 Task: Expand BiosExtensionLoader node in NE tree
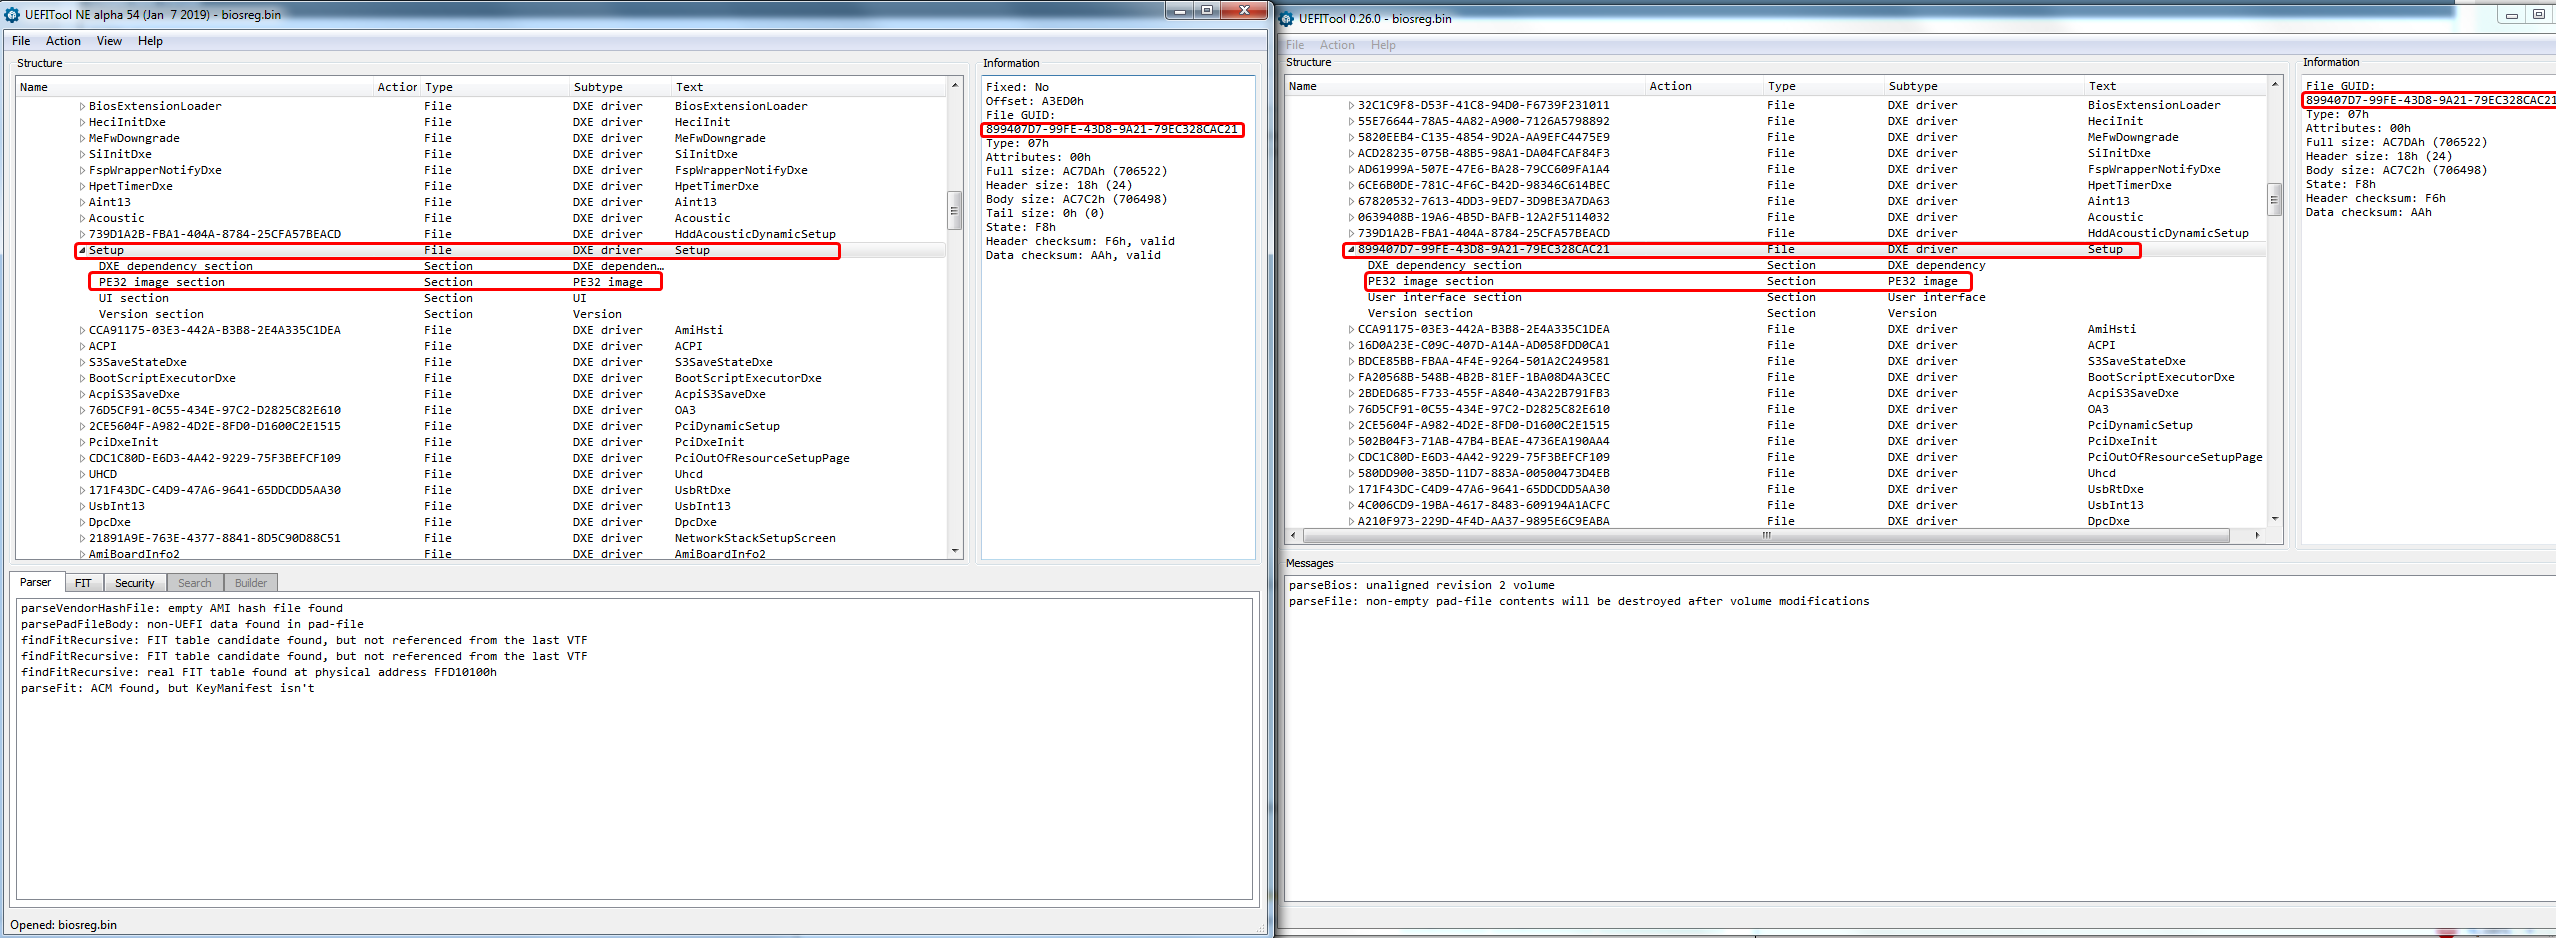pos(82,106)
